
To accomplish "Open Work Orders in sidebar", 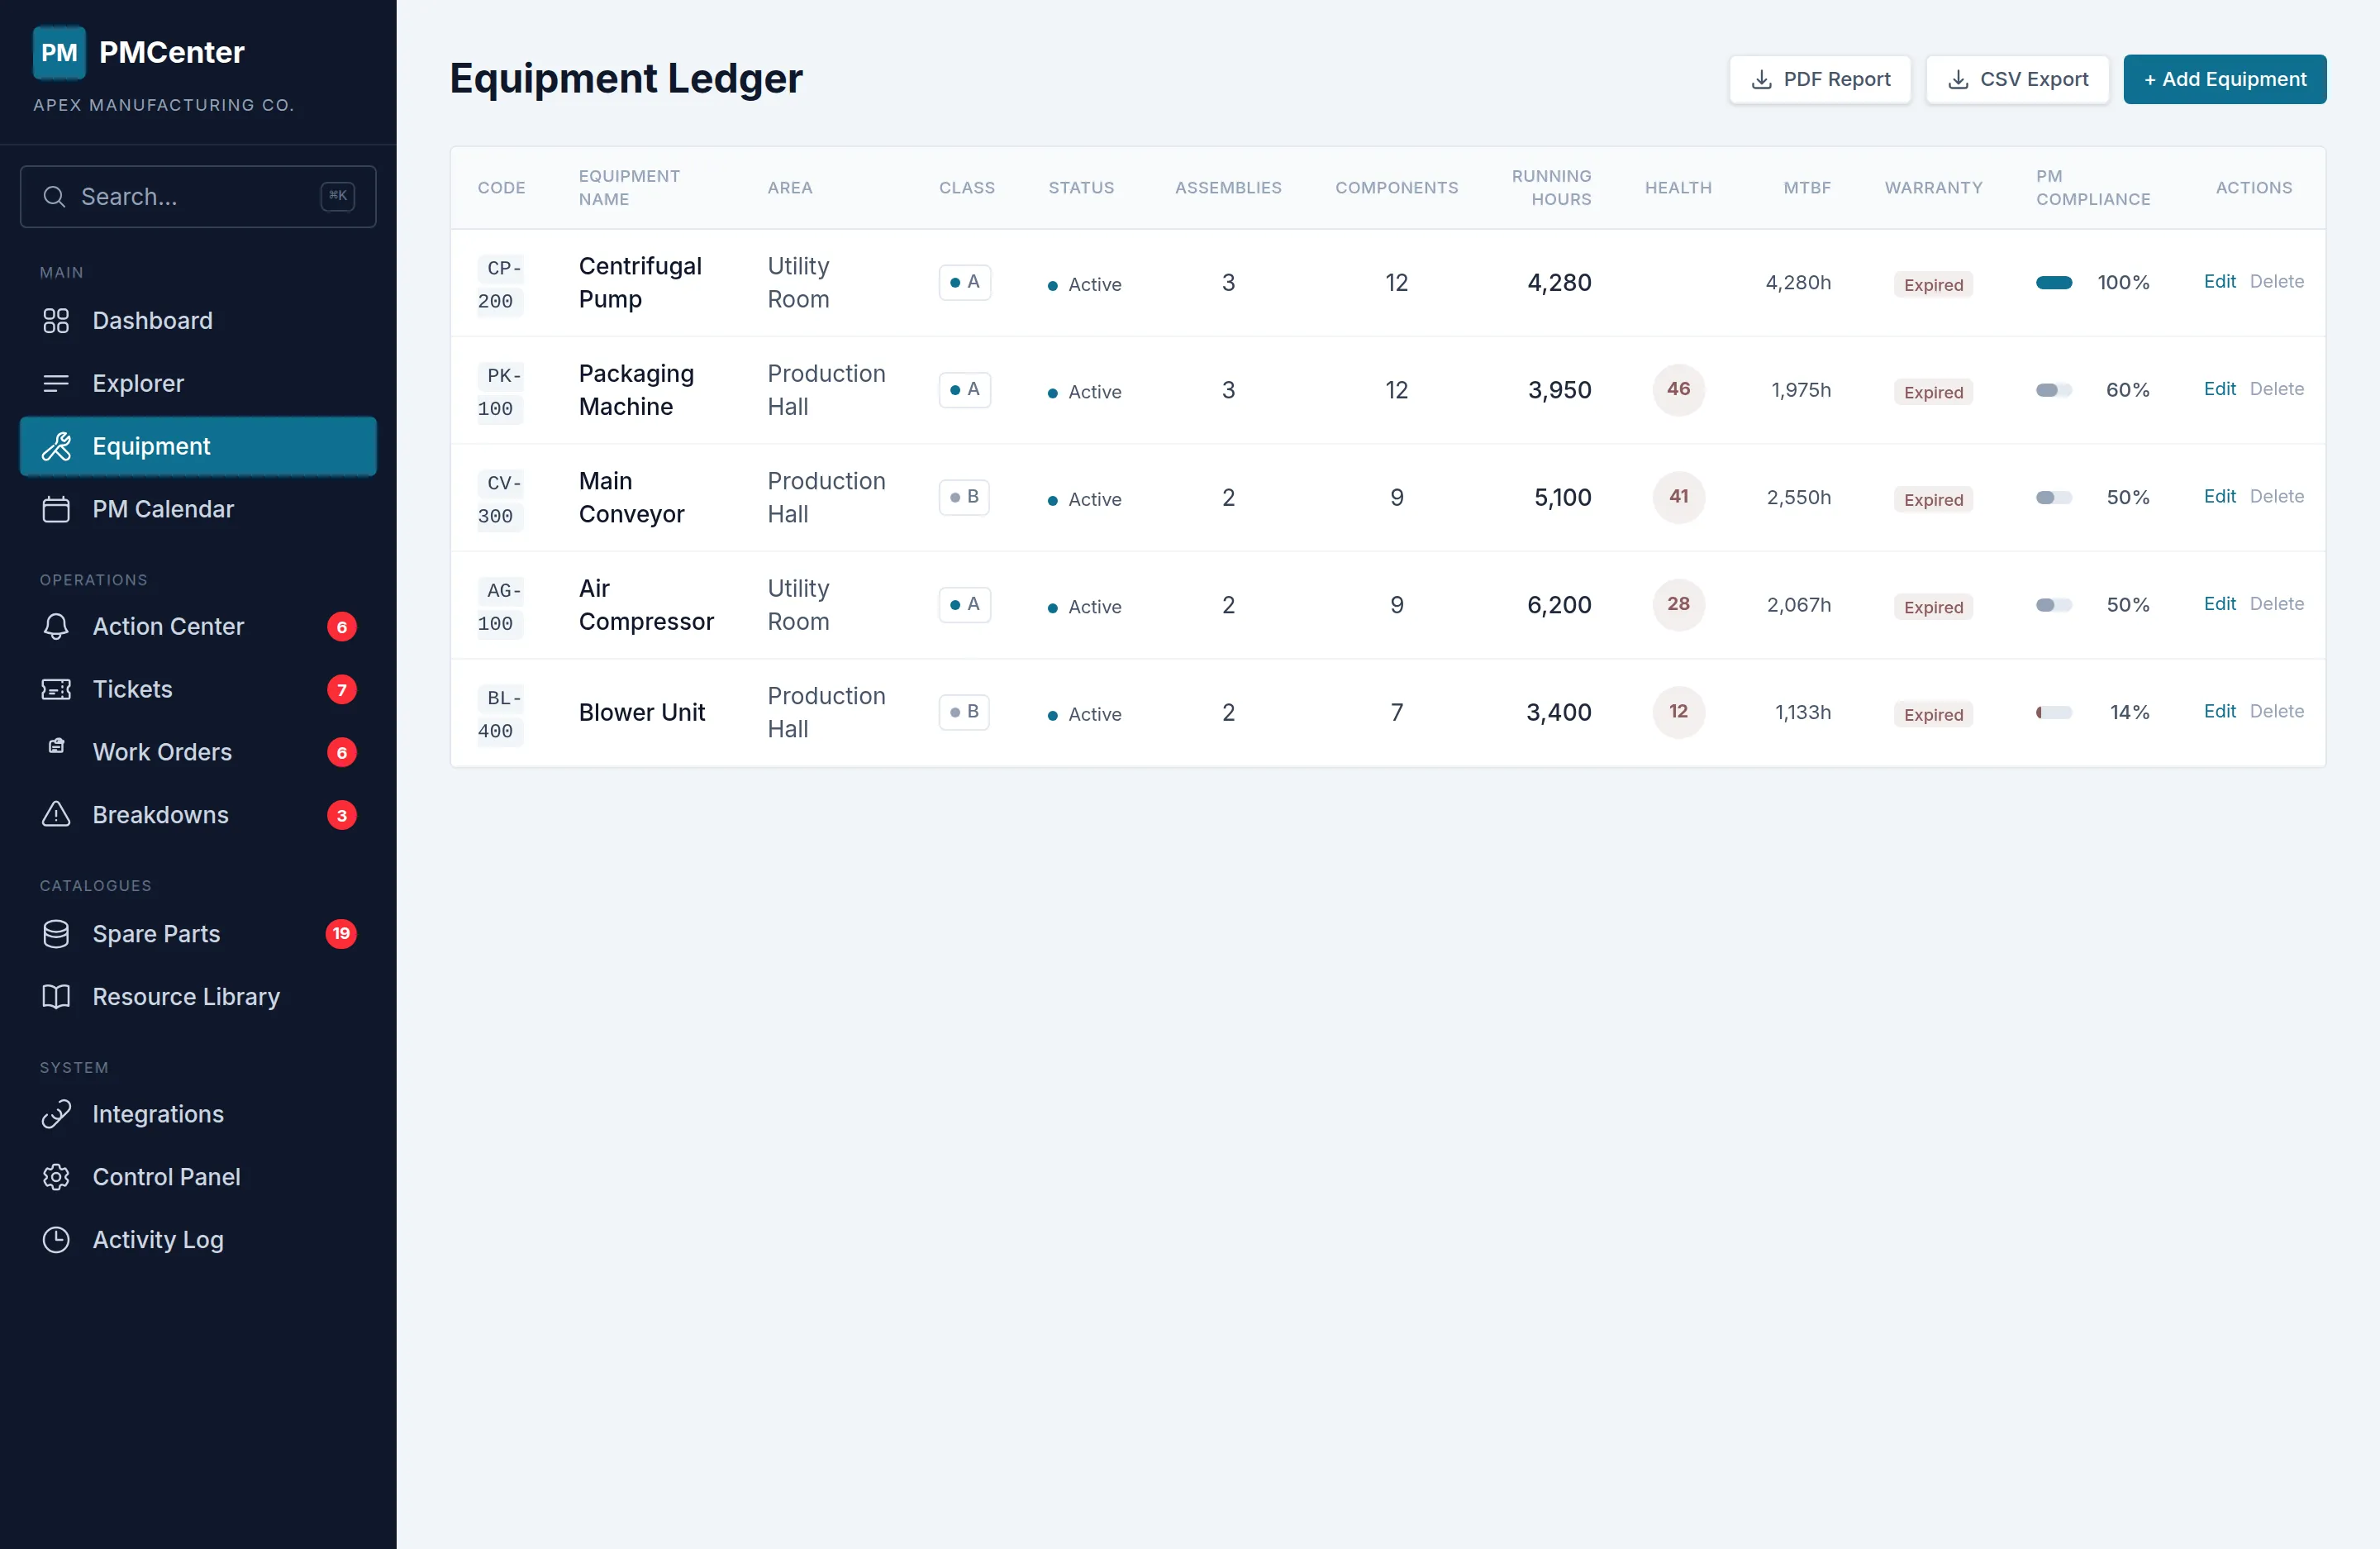I will [162, 752].
